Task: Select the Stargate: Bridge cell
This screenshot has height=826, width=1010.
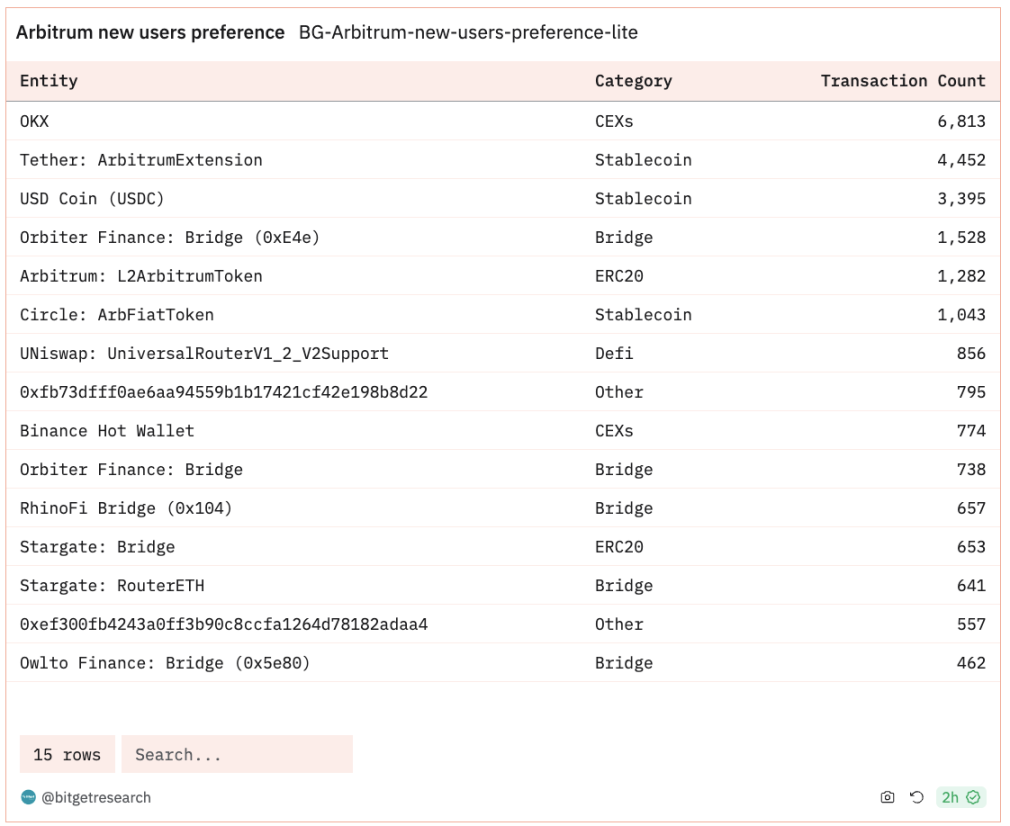Action: pyautogui.click(x=97, y=546)
